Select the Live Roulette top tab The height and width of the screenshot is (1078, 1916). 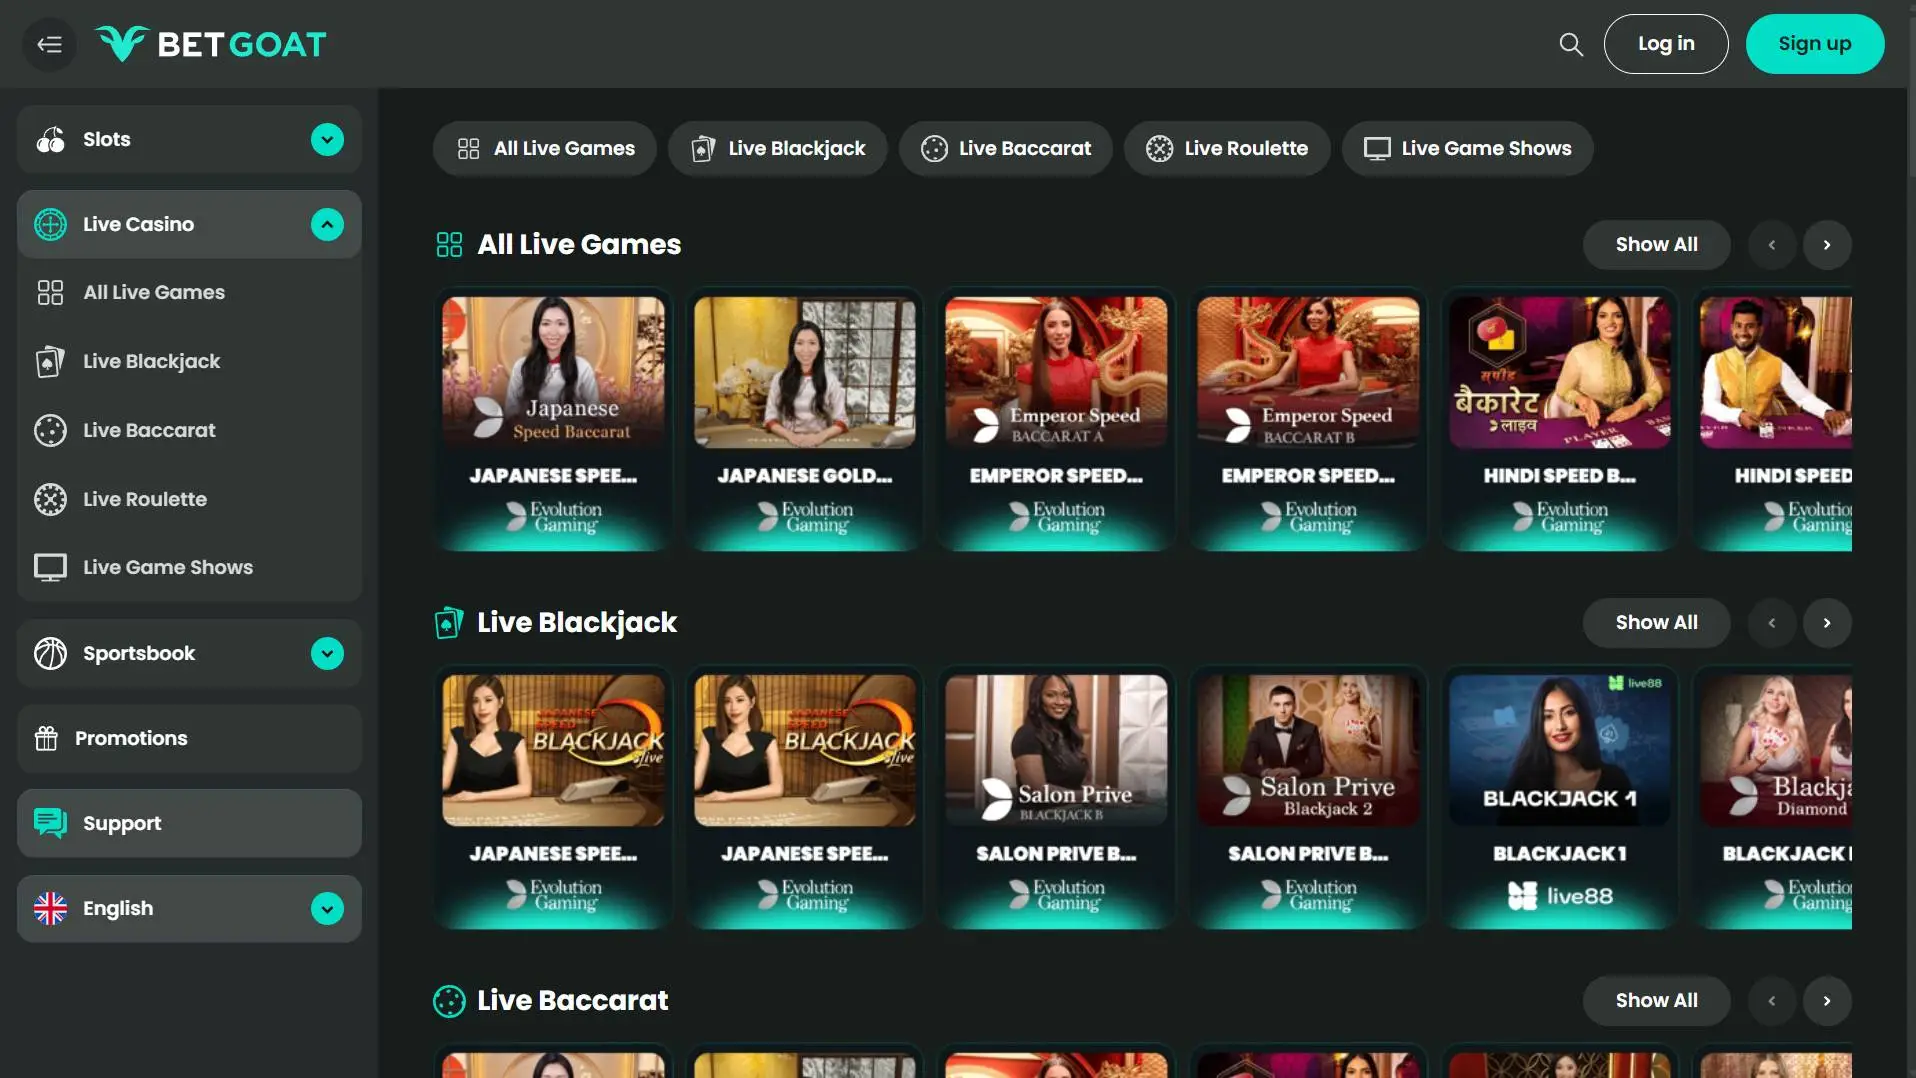[x=1227, y=148]
